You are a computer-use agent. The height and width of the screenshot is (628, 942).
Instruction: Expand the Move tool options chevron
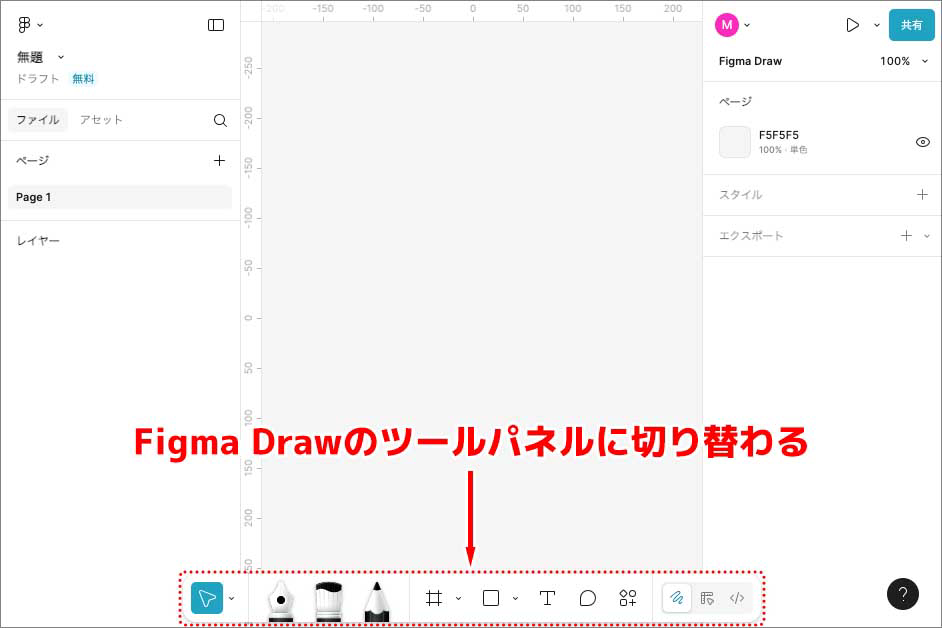coord(232,598)
